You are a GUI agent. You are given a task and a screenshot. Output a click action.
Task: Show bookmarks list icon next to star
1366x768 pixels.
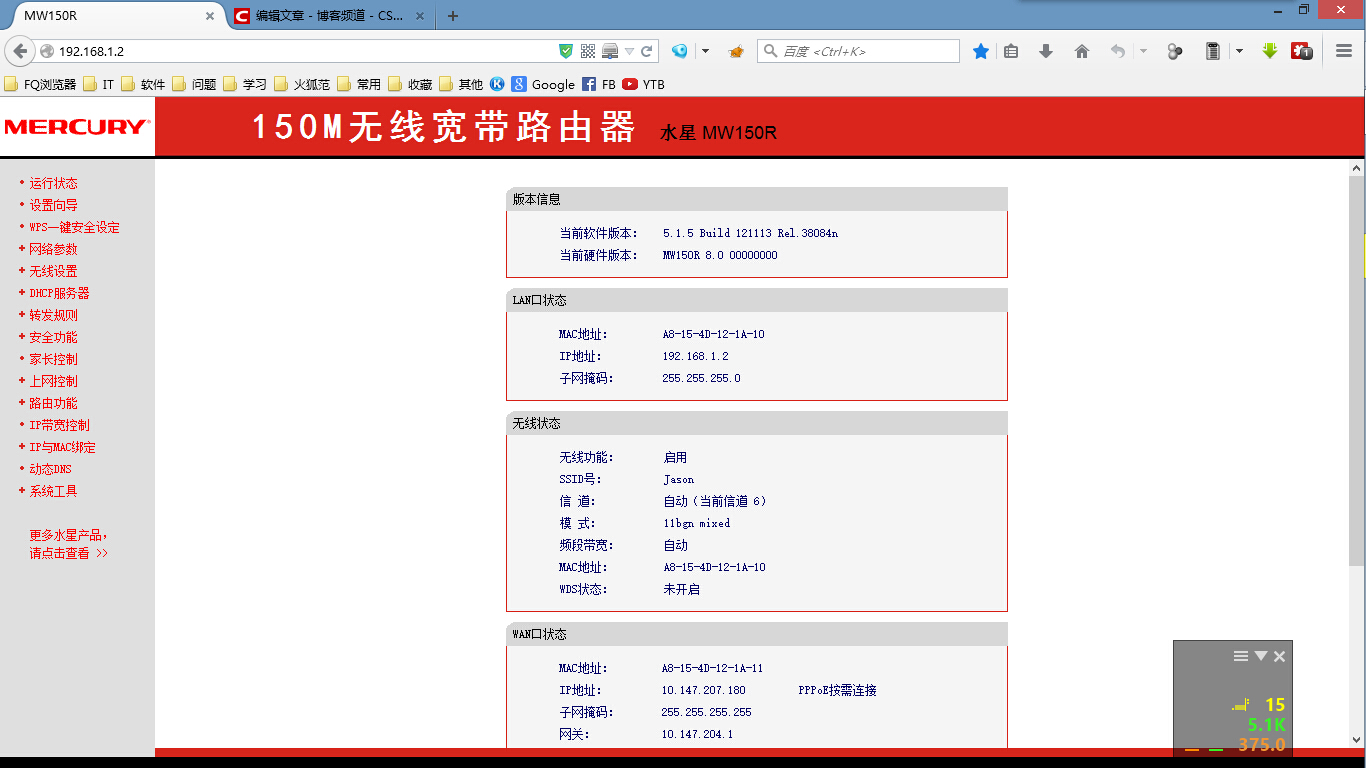click(1011, 51)
